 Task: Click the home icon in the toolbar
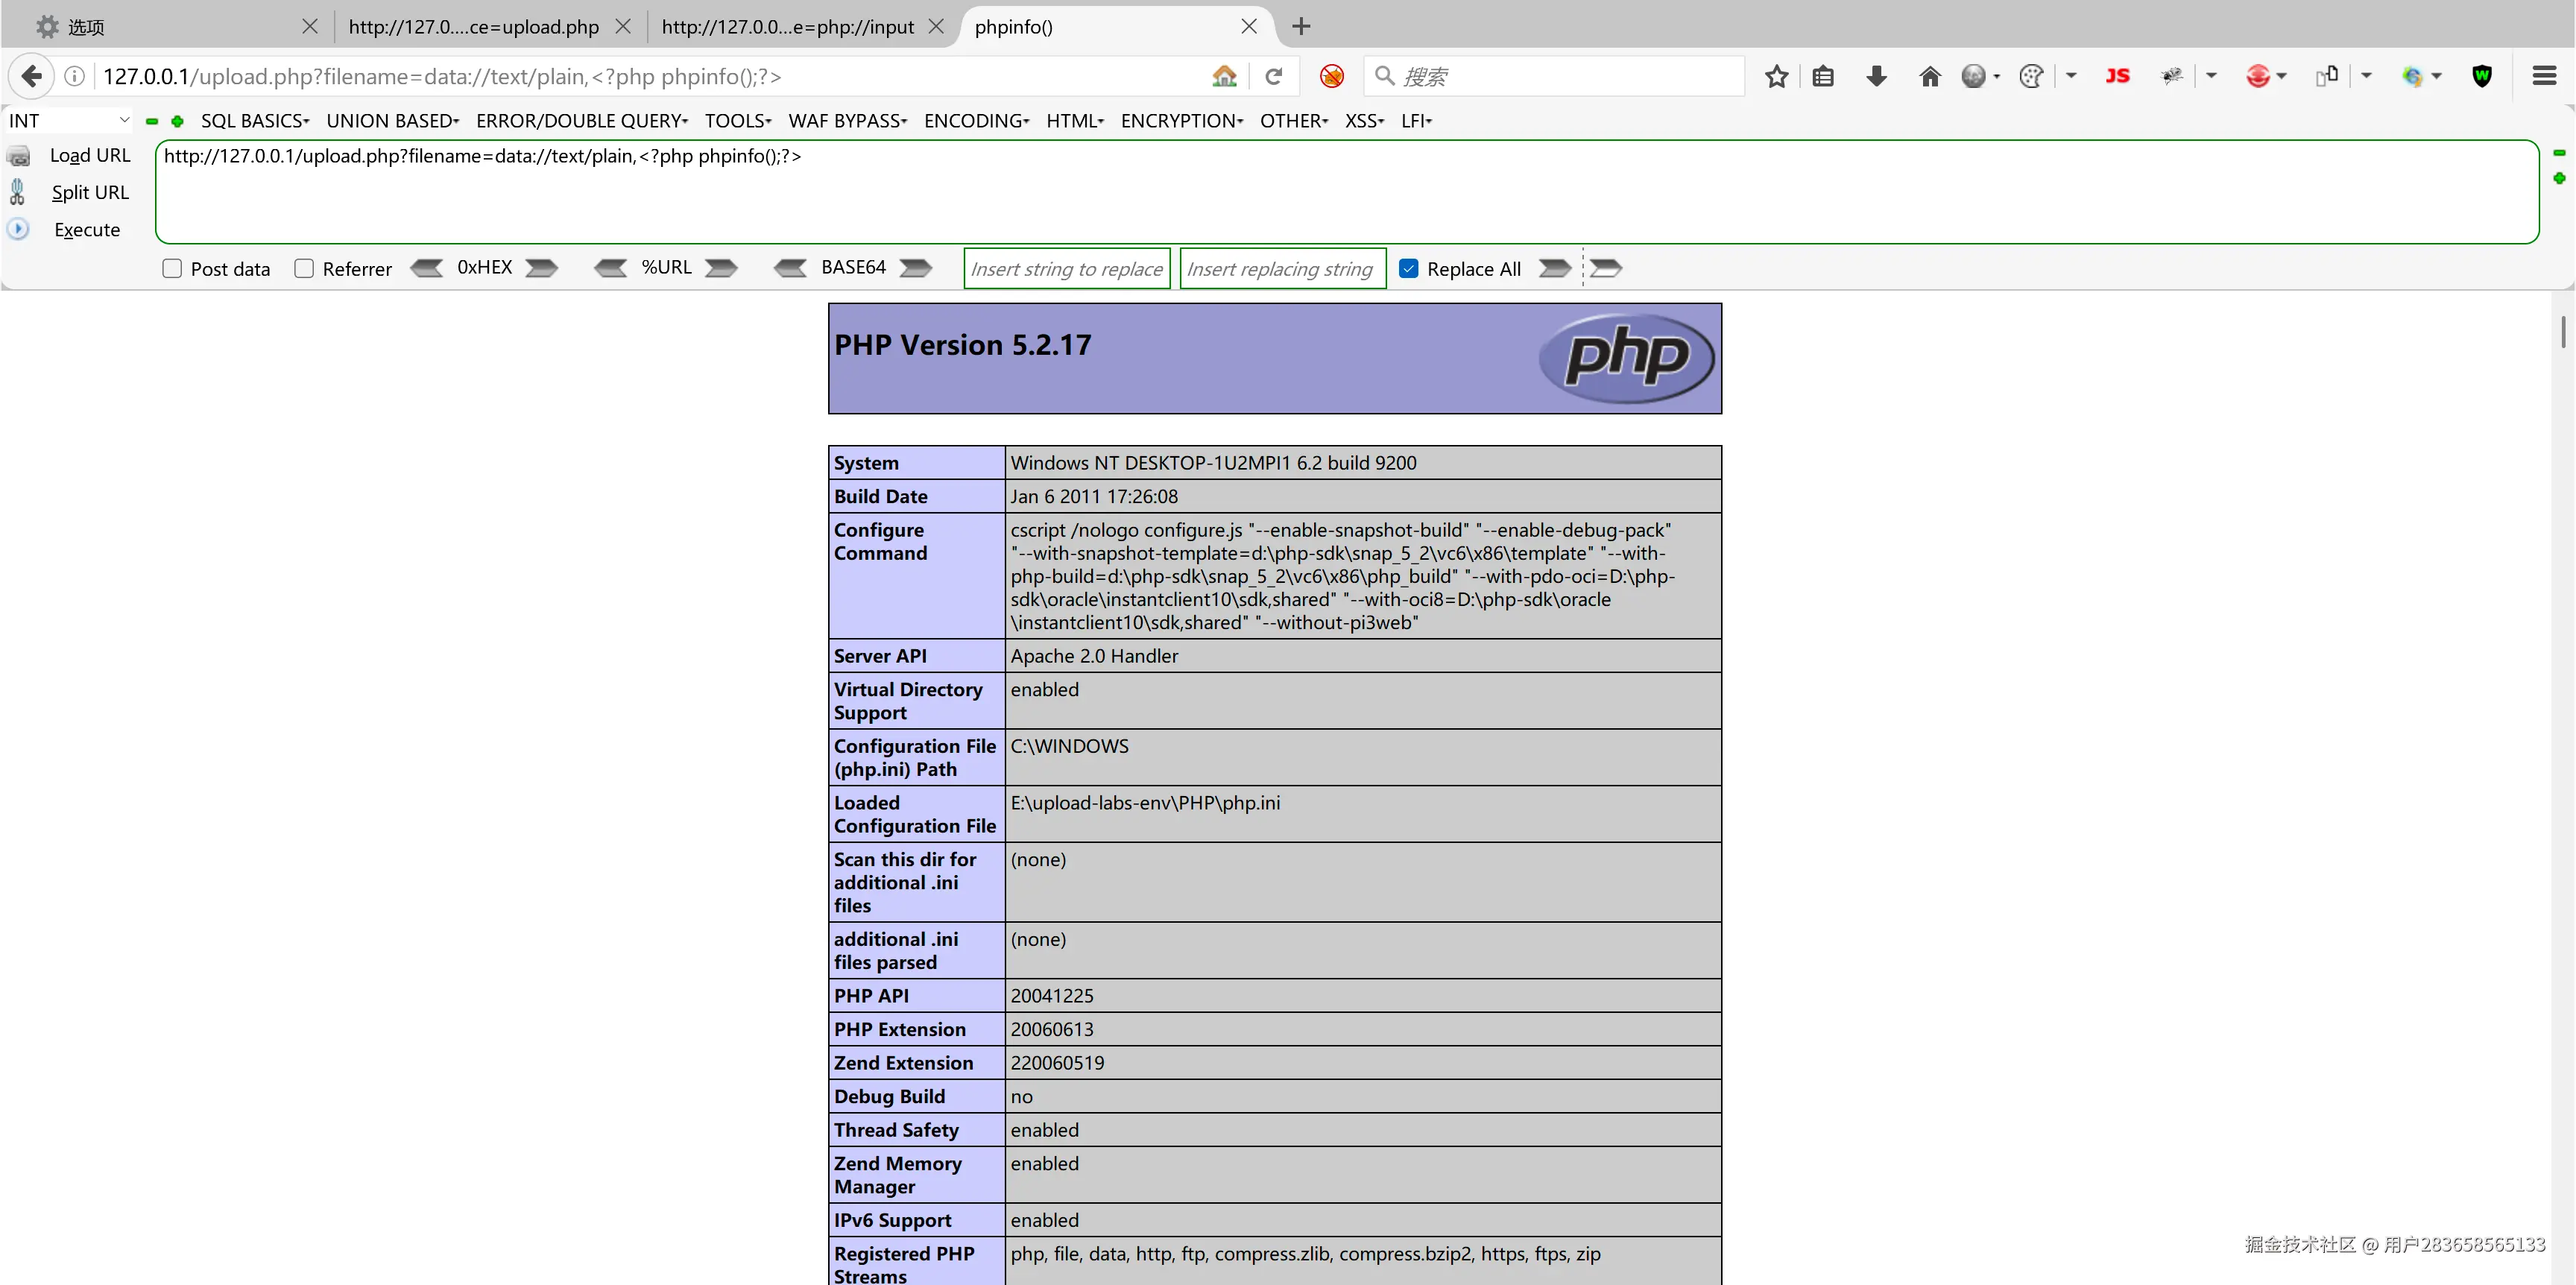tap(1929, 76)
